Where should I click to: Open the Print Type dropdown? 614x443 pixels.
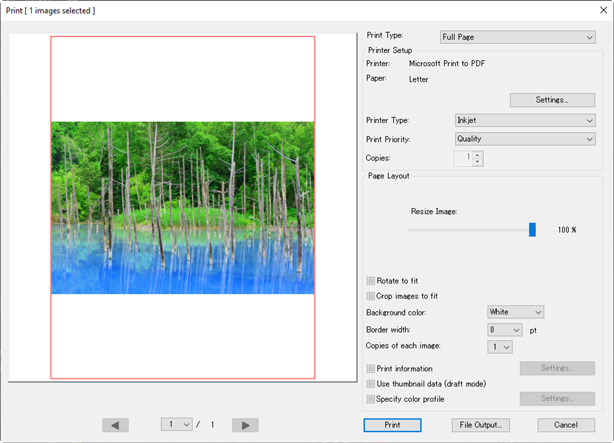click(x=518, y=37)
